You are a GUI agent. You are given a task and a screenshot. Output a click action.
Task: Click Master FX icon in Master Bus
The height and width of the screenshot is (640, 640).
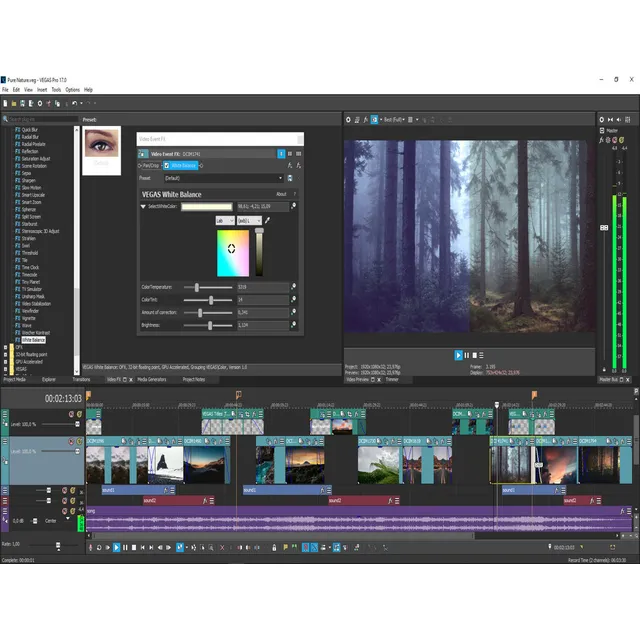601,140
